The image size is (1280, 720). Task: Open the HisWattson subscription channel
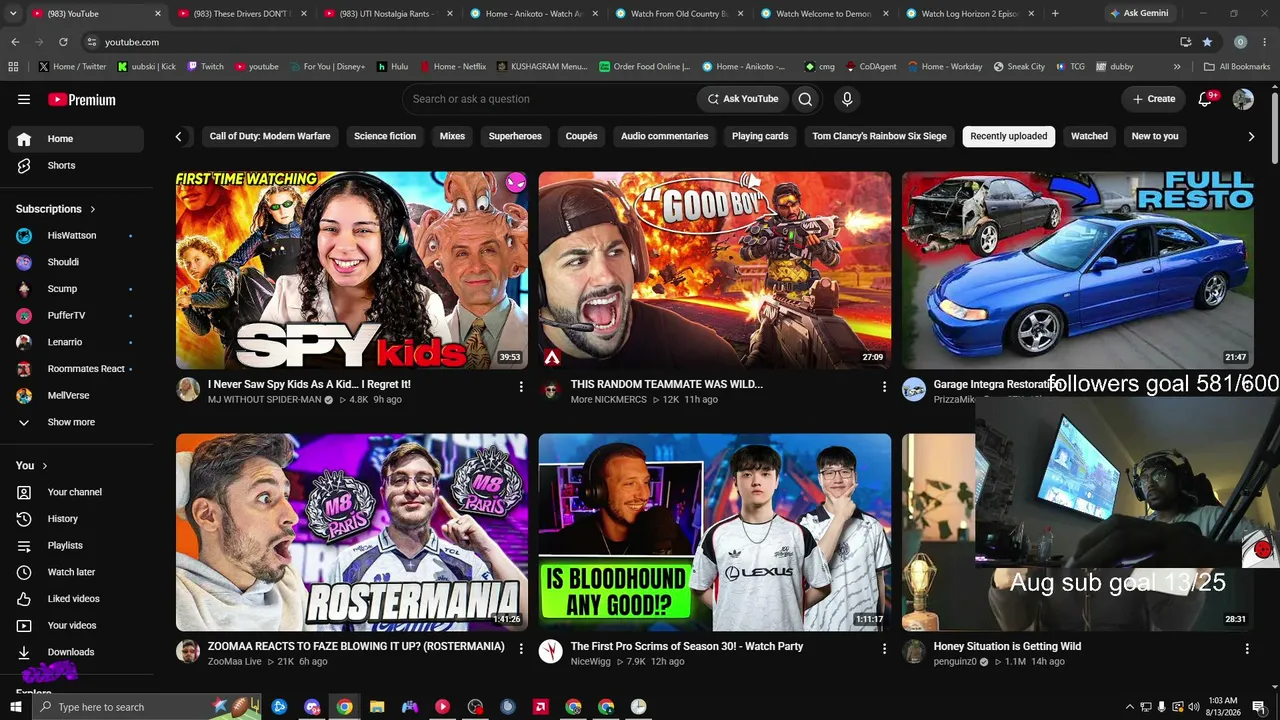tap(76, 236)
